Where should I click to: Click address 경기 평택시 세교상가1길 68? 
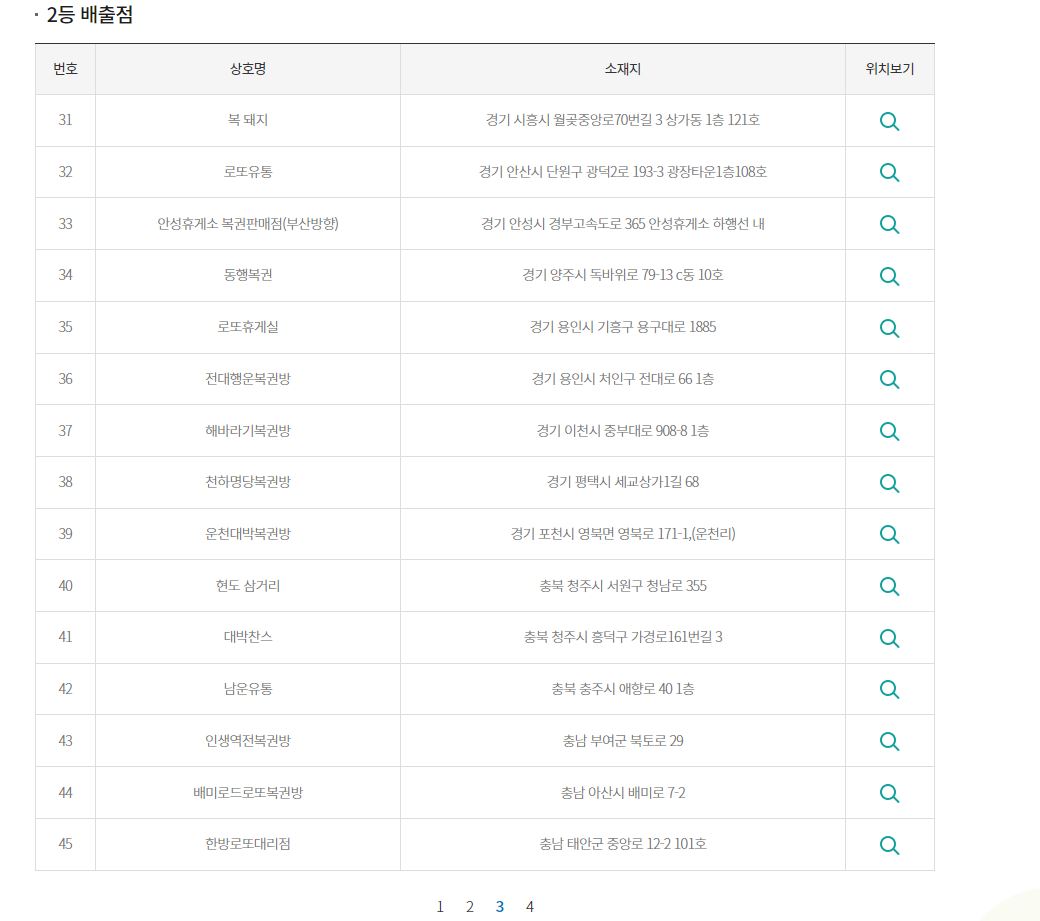click(x=623, y=482)
